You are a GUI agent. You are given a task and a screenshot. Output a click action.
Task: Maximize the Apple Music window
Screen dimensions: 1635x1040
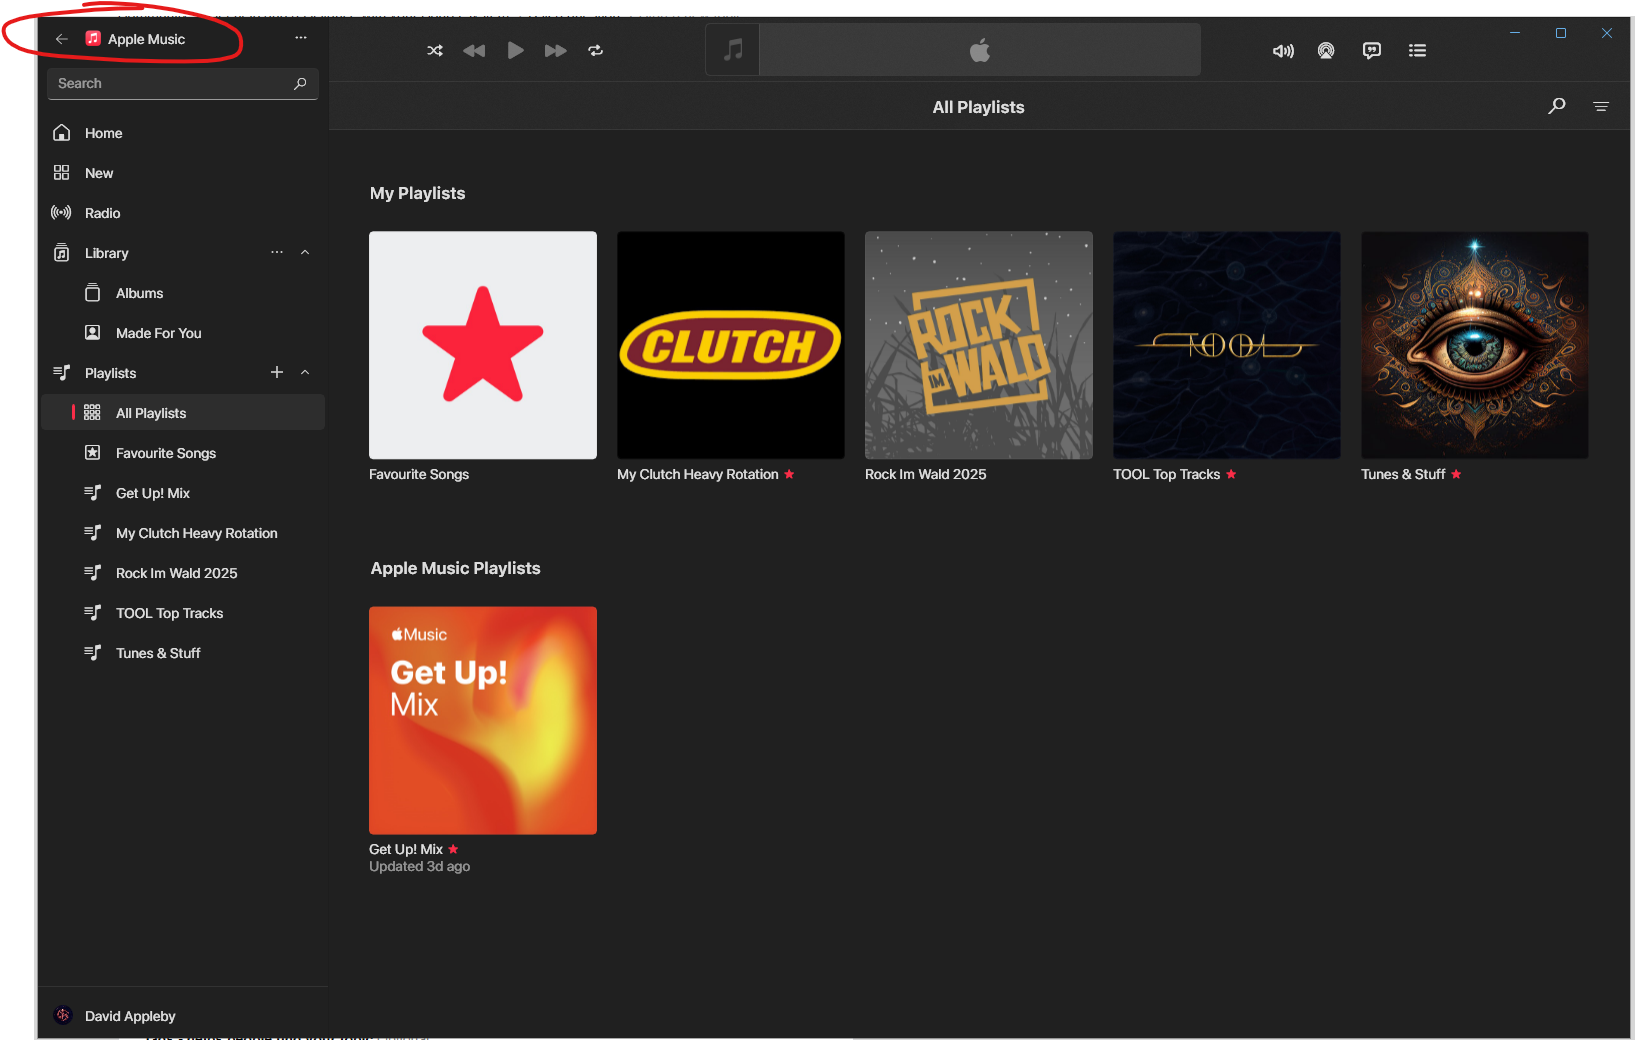1561,33
